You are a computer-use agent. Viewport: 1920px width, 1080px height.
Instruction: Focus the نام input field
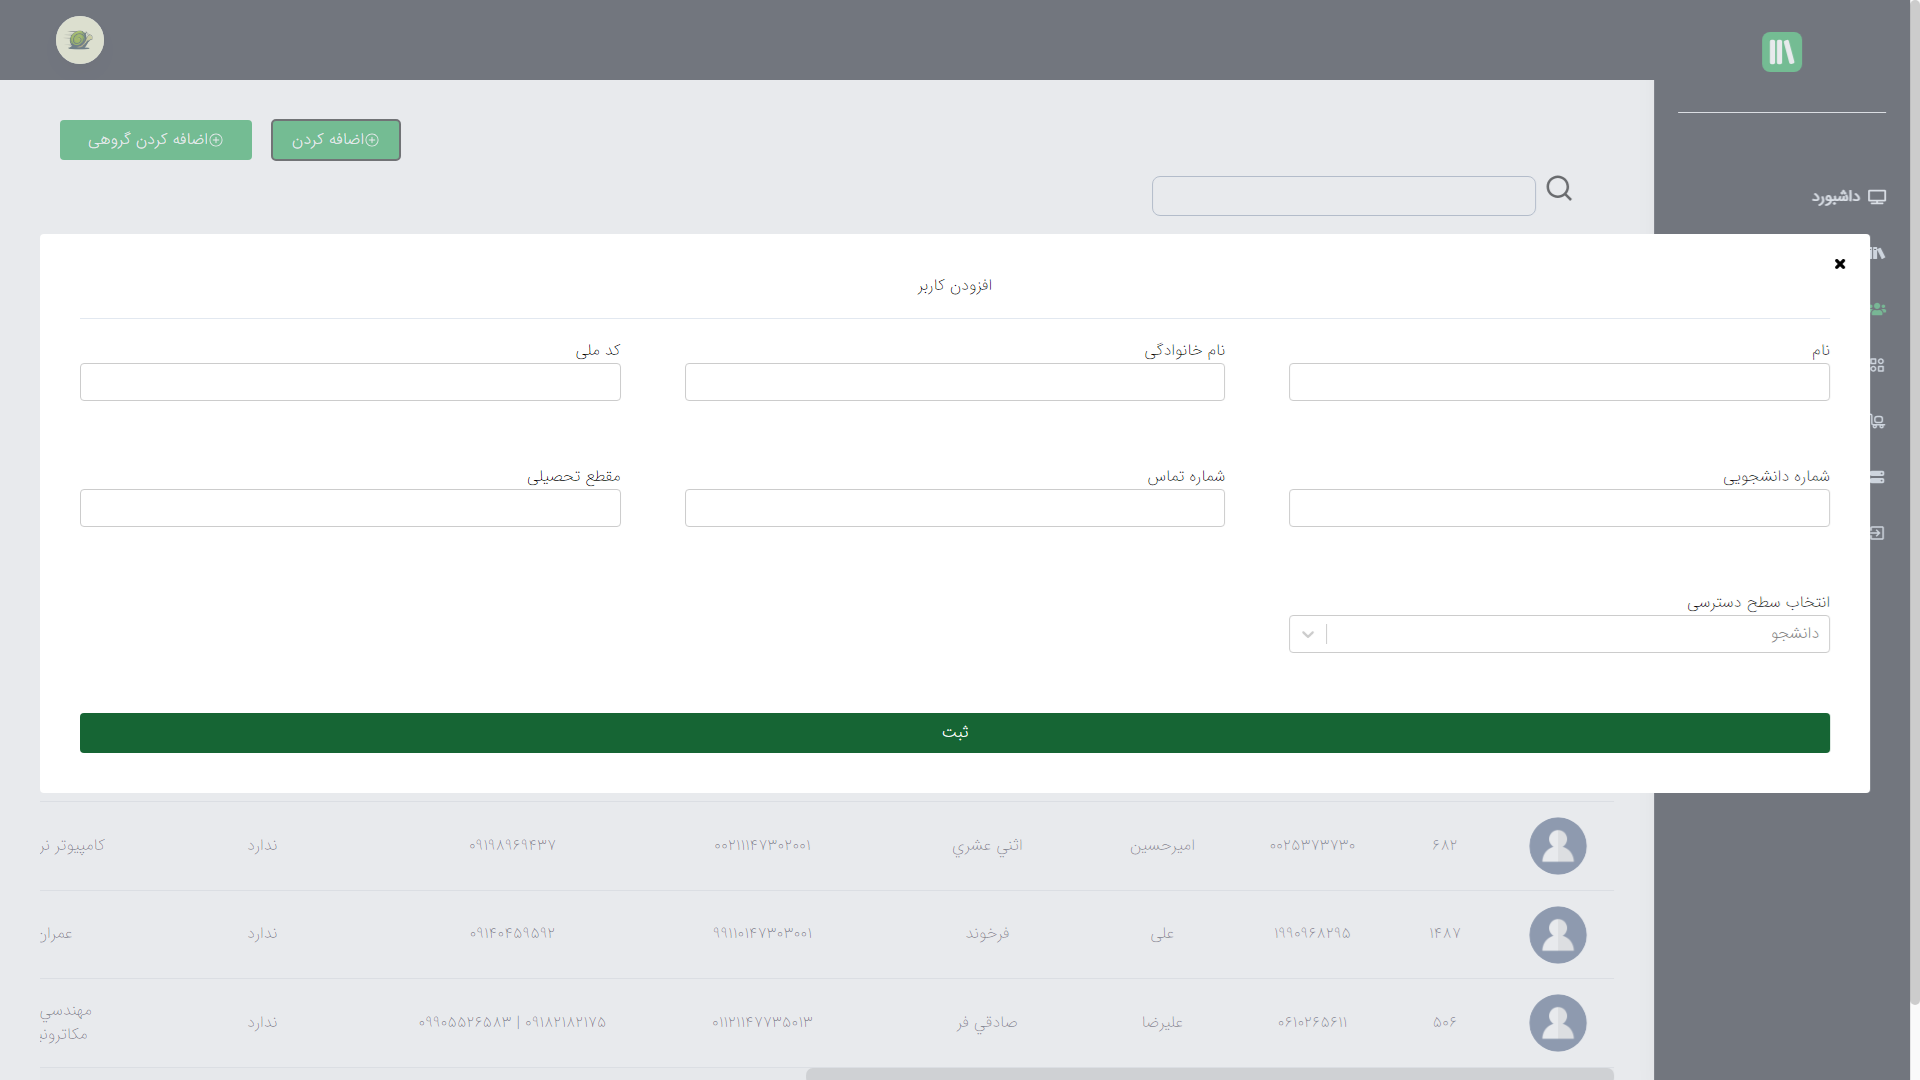tap(1558, 382)
